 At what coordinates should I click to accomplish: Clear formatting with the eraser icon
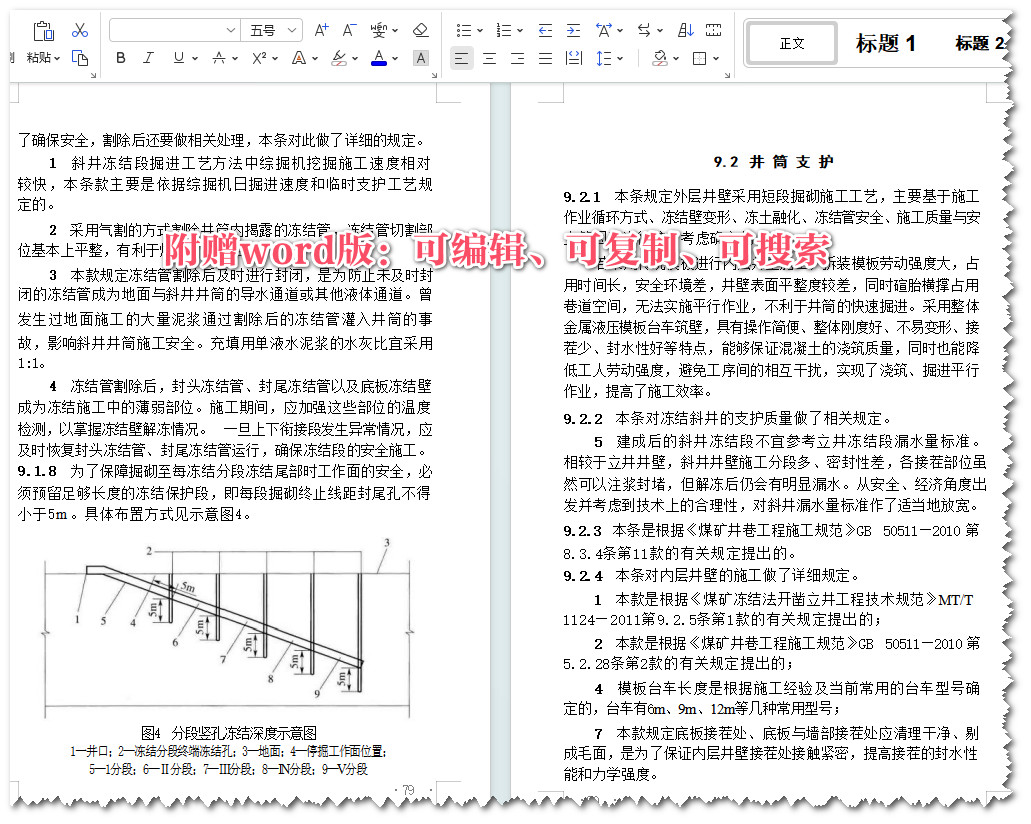pos(420,31)
